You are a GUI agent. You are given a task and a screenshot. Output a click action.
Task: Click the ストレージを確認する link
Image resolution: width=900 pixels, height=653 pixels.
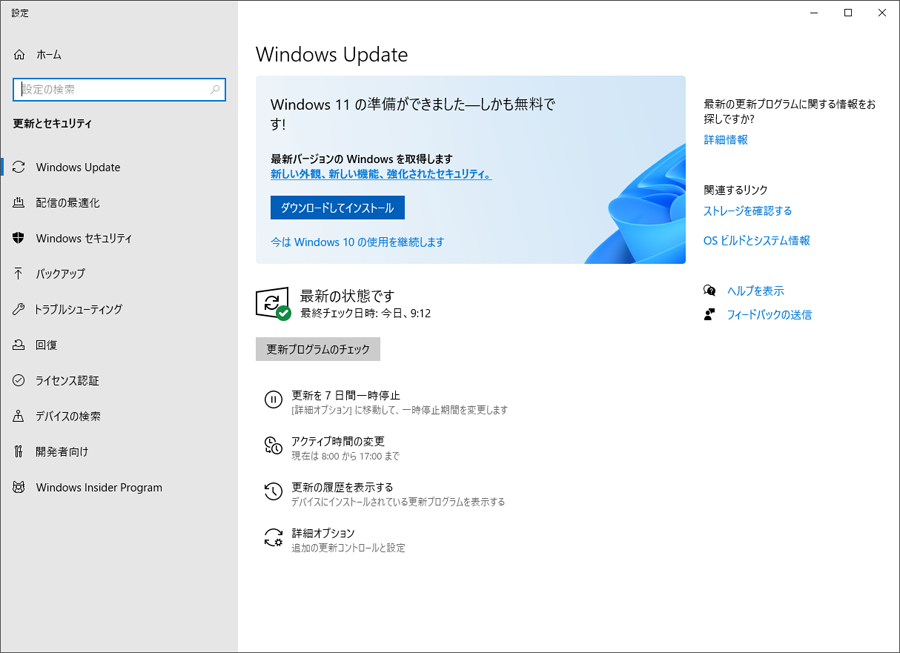tap(747, 211)
